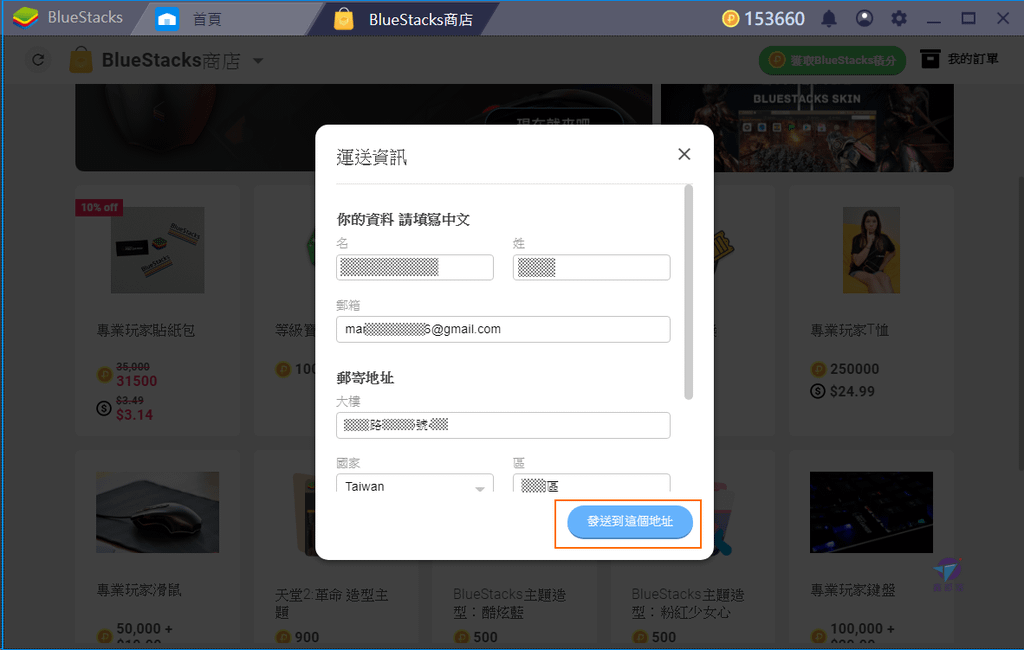Click the coin icon beside 31500
Viewport: 1024px width, 650px height.
point(104,375)
